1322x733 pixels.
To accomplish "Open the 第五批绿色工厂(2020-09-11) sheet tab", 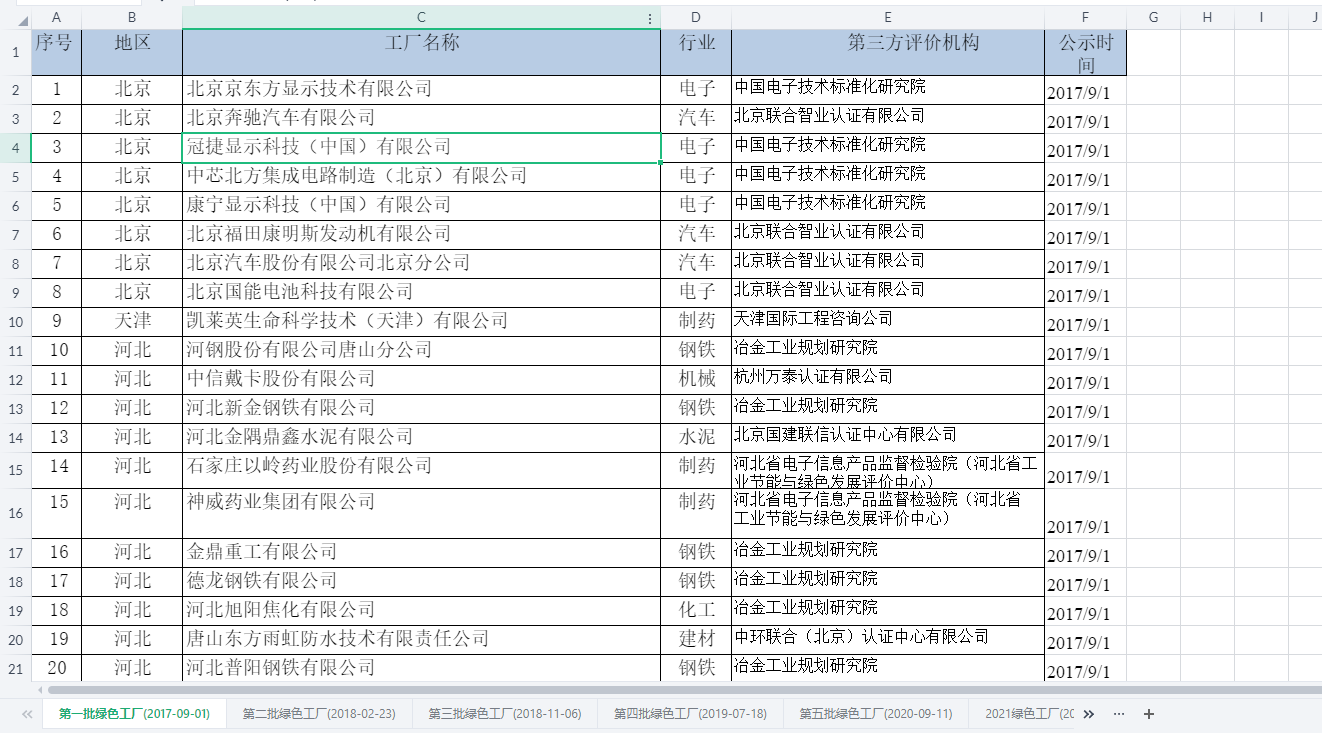I will click(876, 714).
